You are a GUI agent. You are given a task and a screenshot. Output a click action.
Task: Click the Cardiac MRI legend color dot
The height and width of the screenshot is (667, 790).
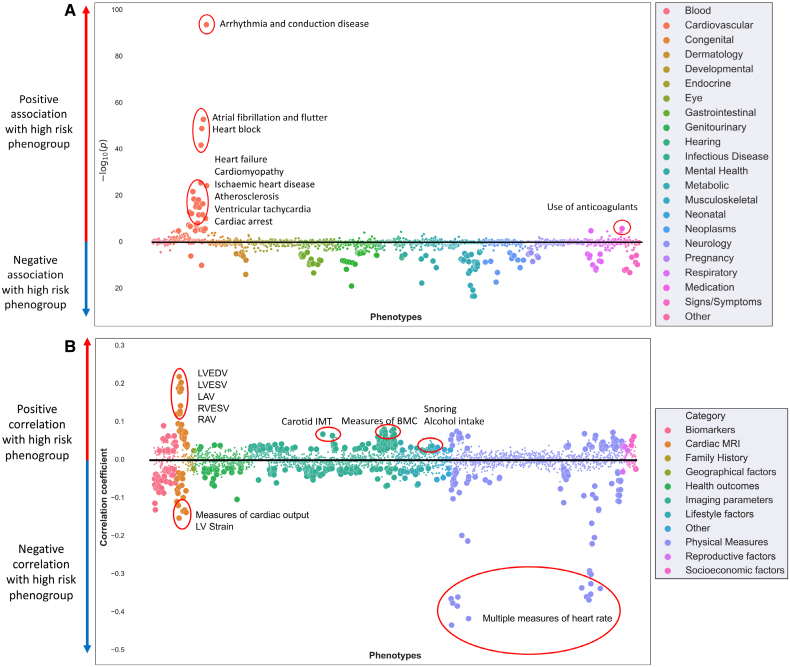coord(668,444)
